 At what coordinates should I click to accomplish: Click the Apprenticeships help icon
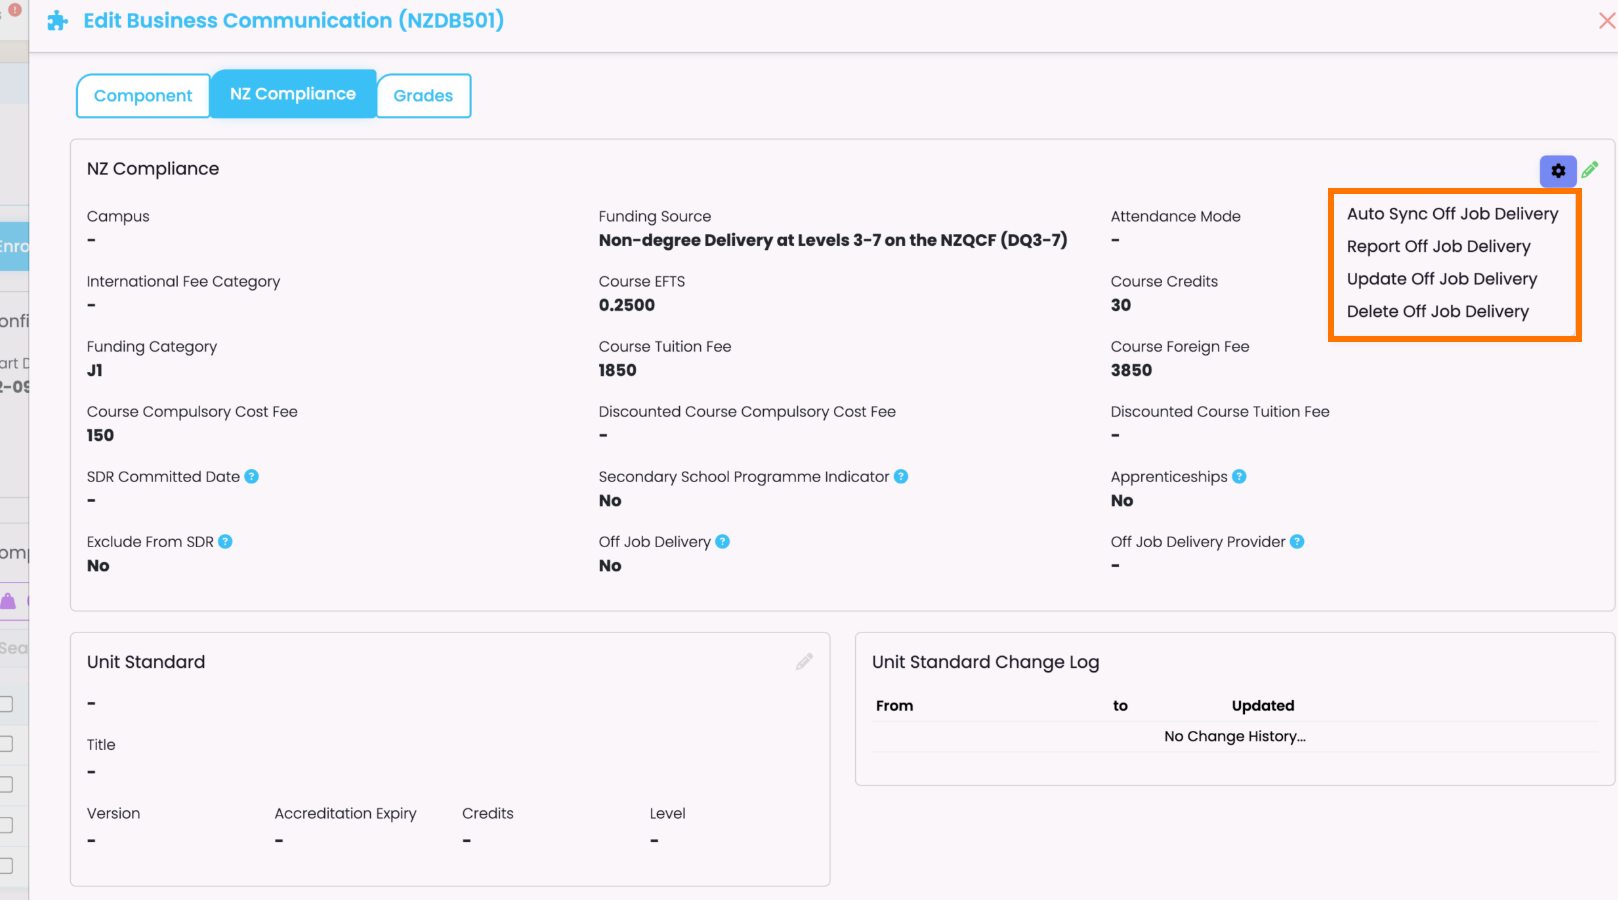click(x=1239, y=477)
